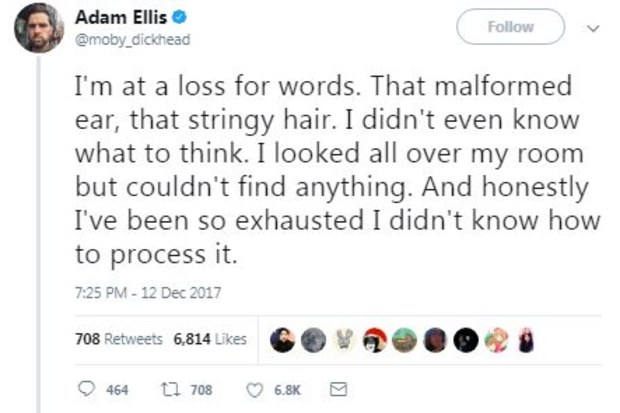The image size is (620, 413).
Task: Retweet using the arrows icon
Action: click(x=171, y=389)
